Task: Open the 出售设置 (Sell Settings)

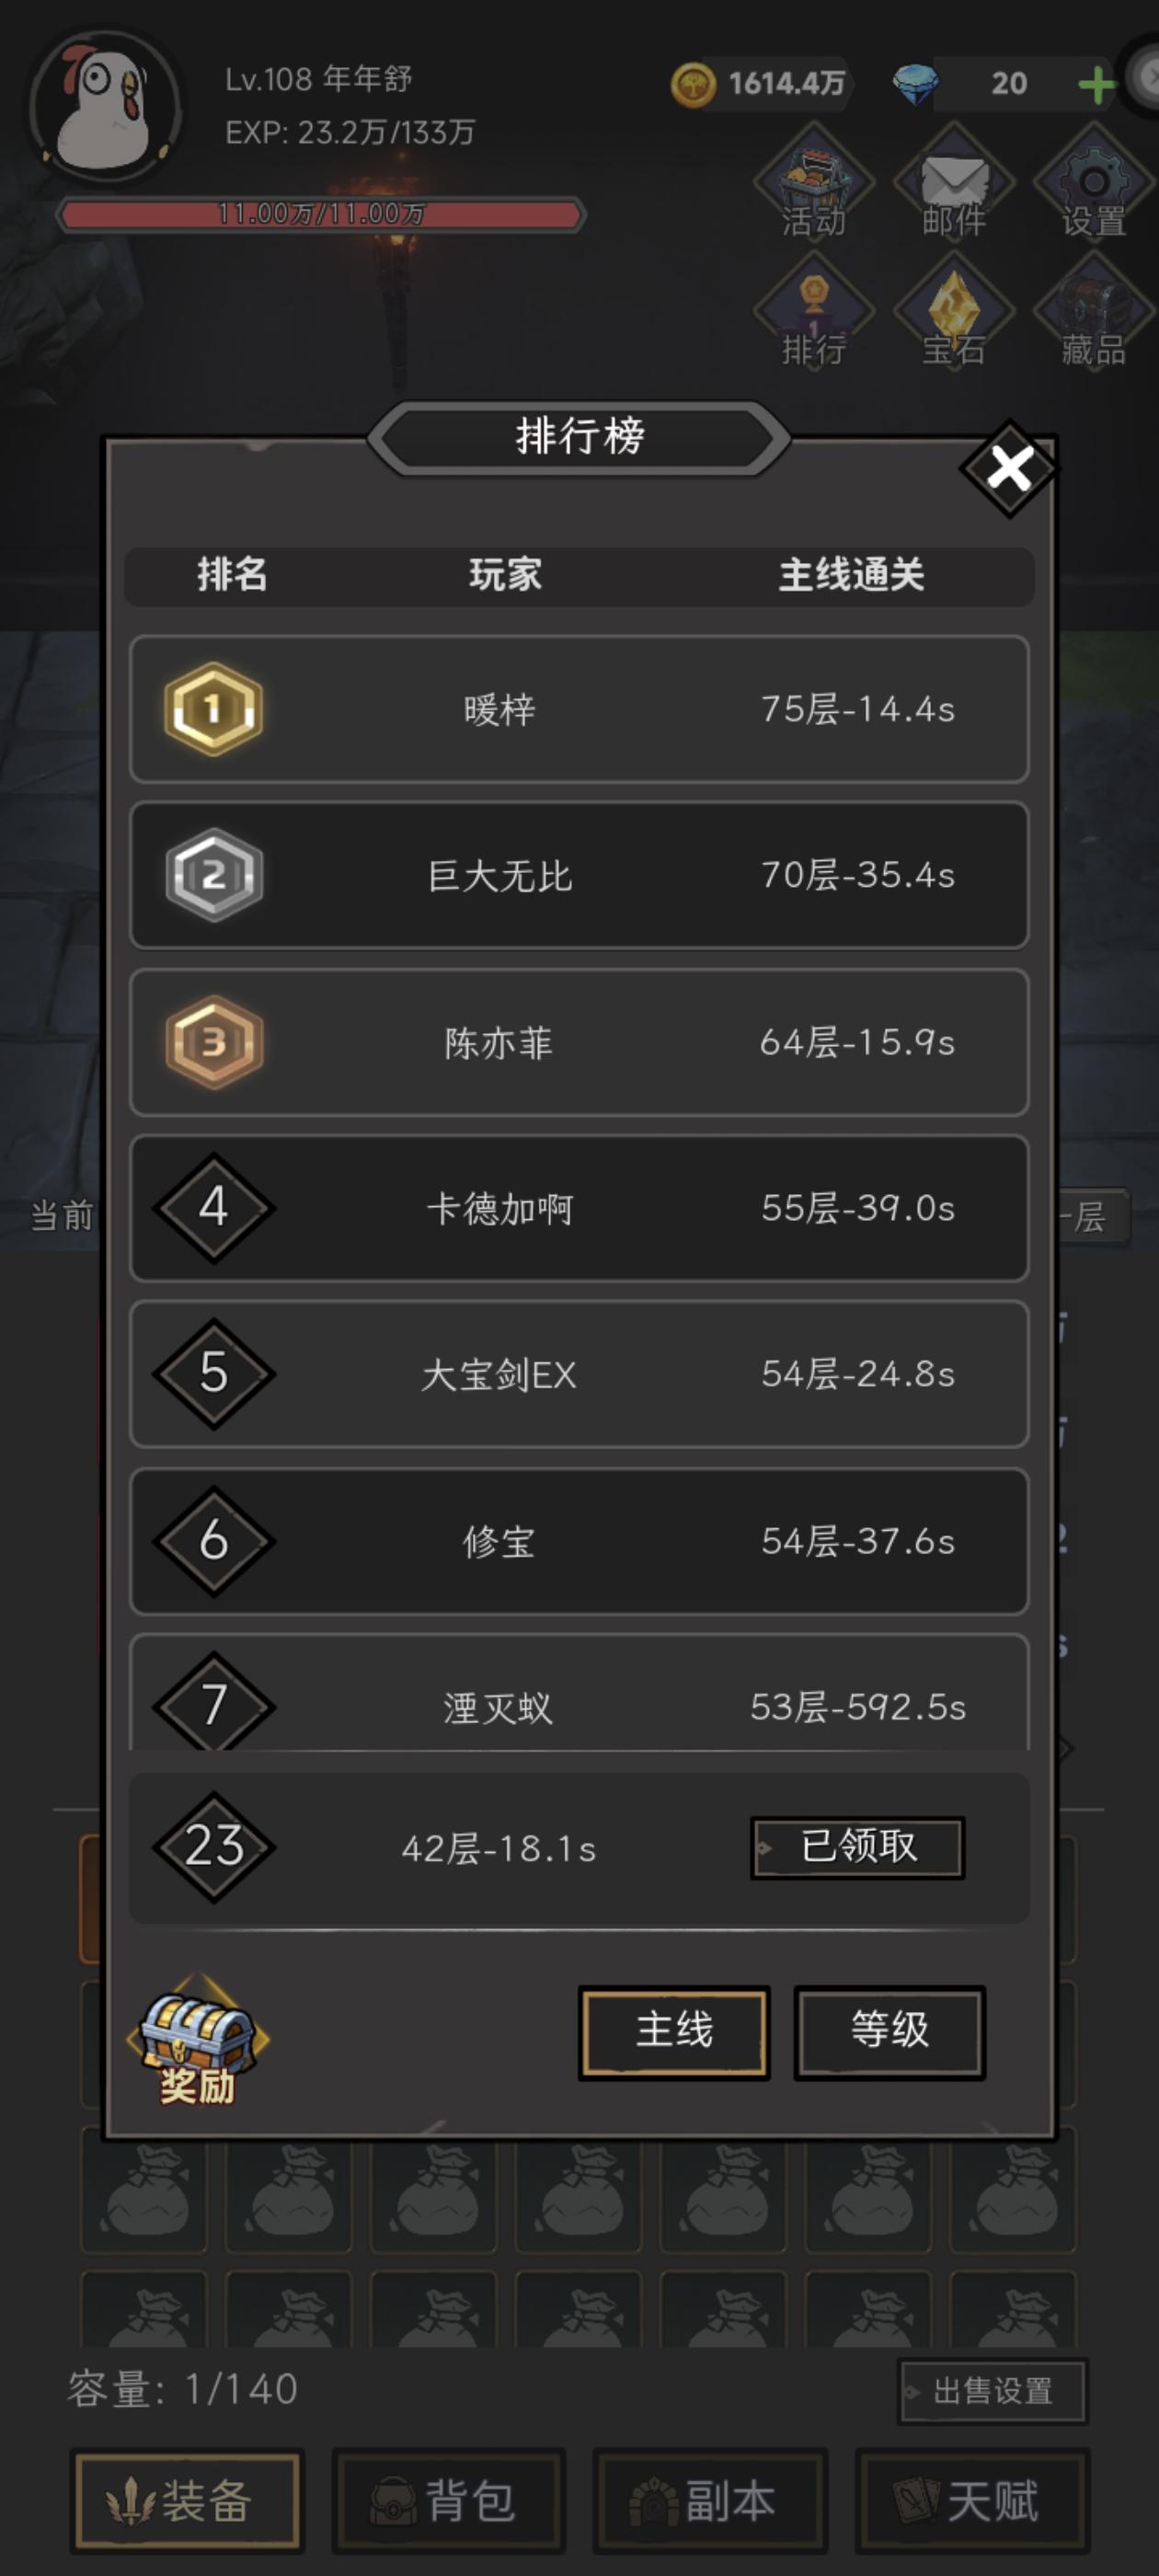Action: (992, 2388)
